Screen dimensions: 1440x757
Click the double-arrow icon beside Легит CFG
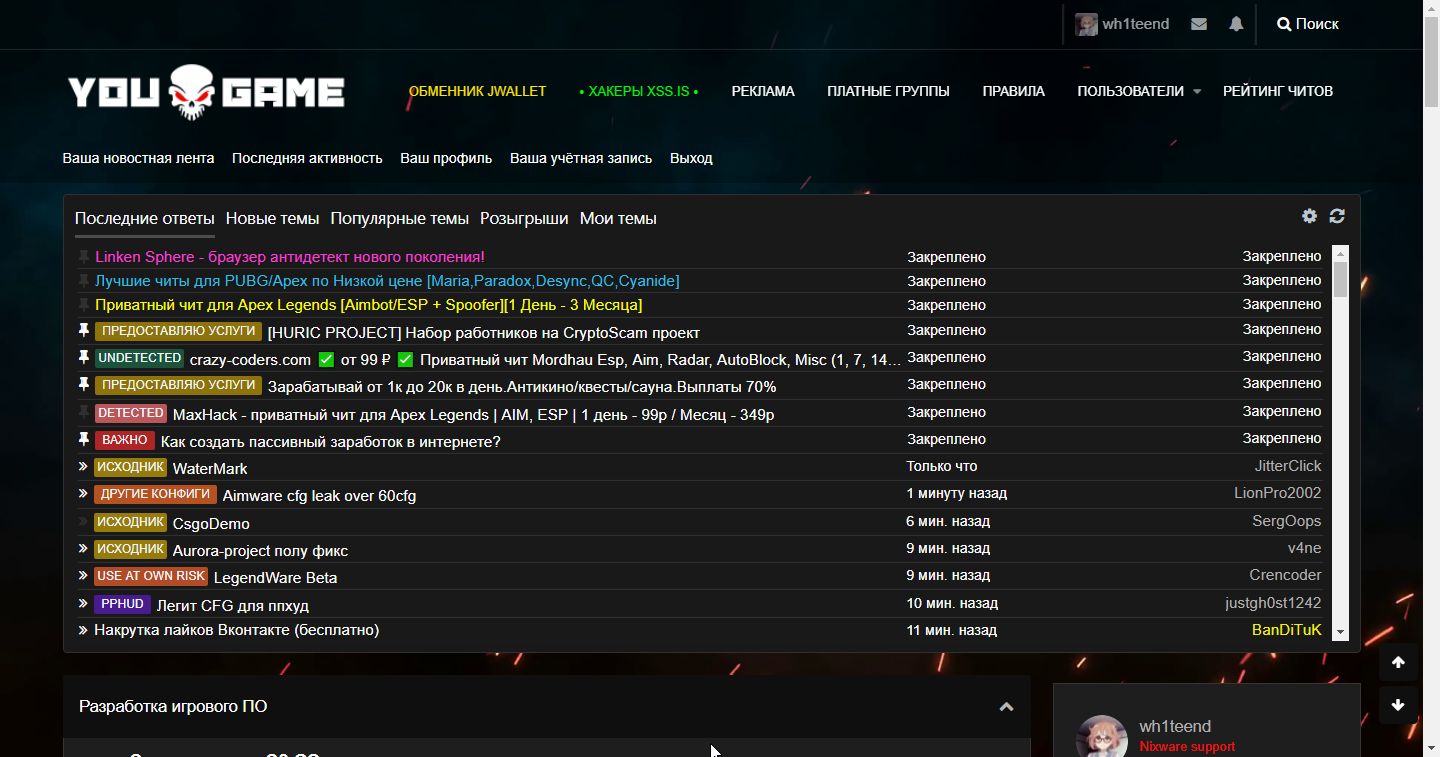[84, 603]
